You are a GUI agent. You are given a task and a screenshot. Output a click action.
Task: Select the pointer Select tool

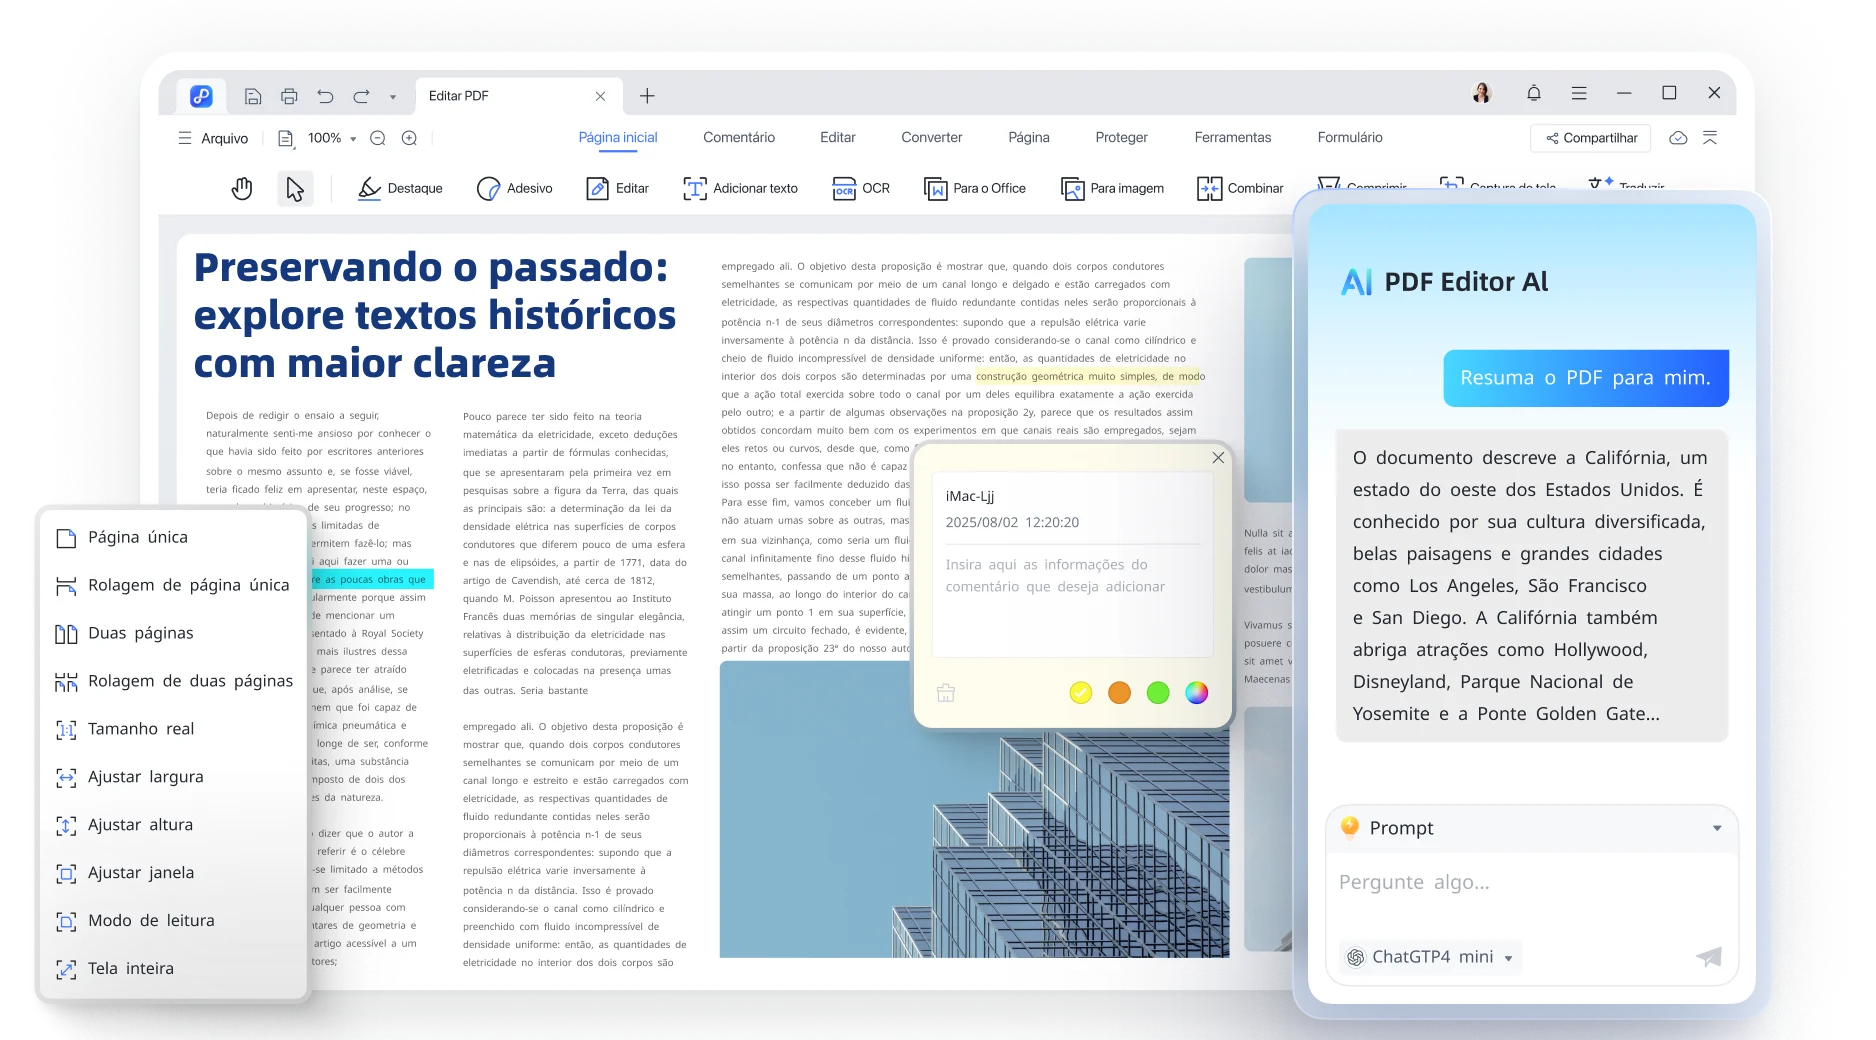click(295, 188)
